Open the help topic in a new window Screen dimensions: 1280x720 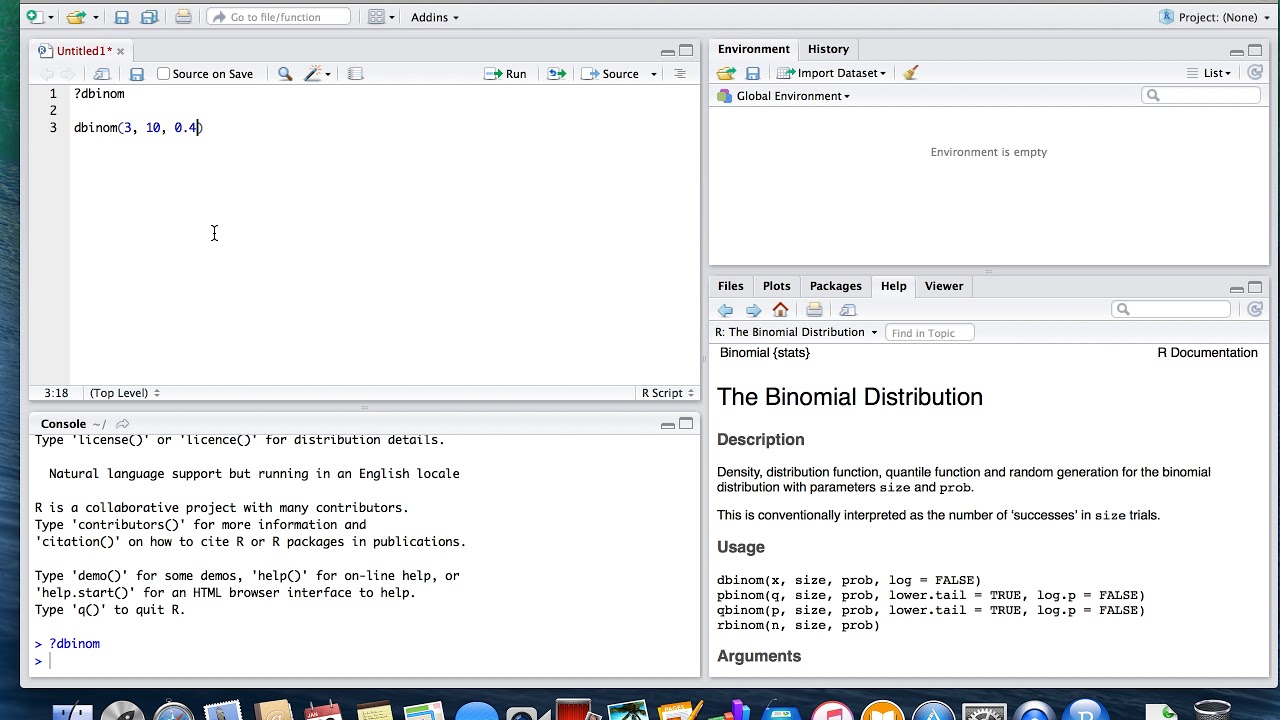[848, 310]
